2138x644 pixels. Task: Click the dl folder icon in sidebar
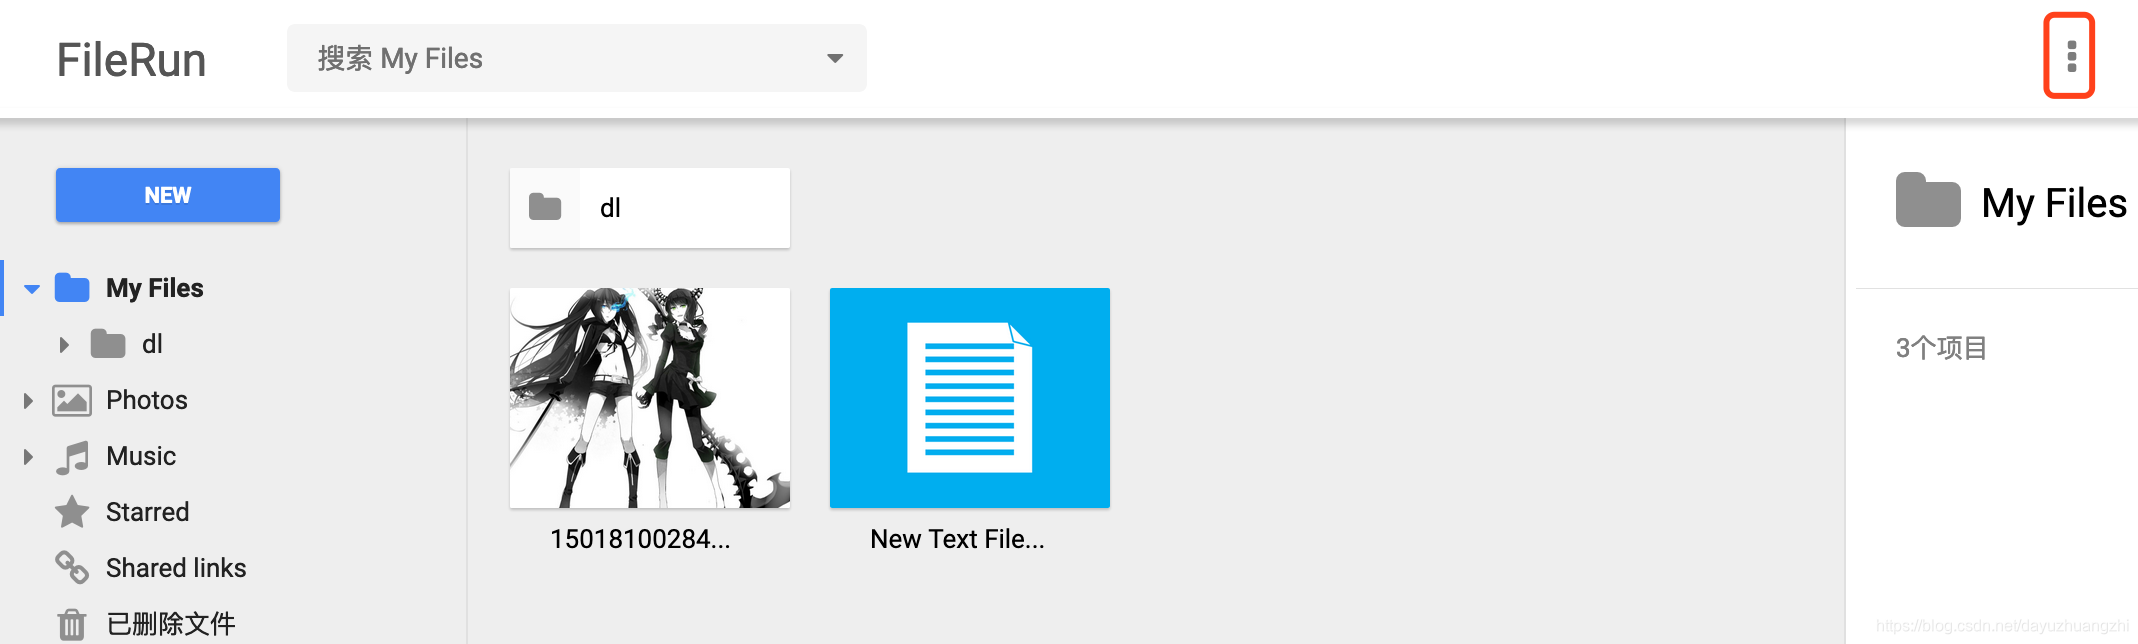(108, 344)
